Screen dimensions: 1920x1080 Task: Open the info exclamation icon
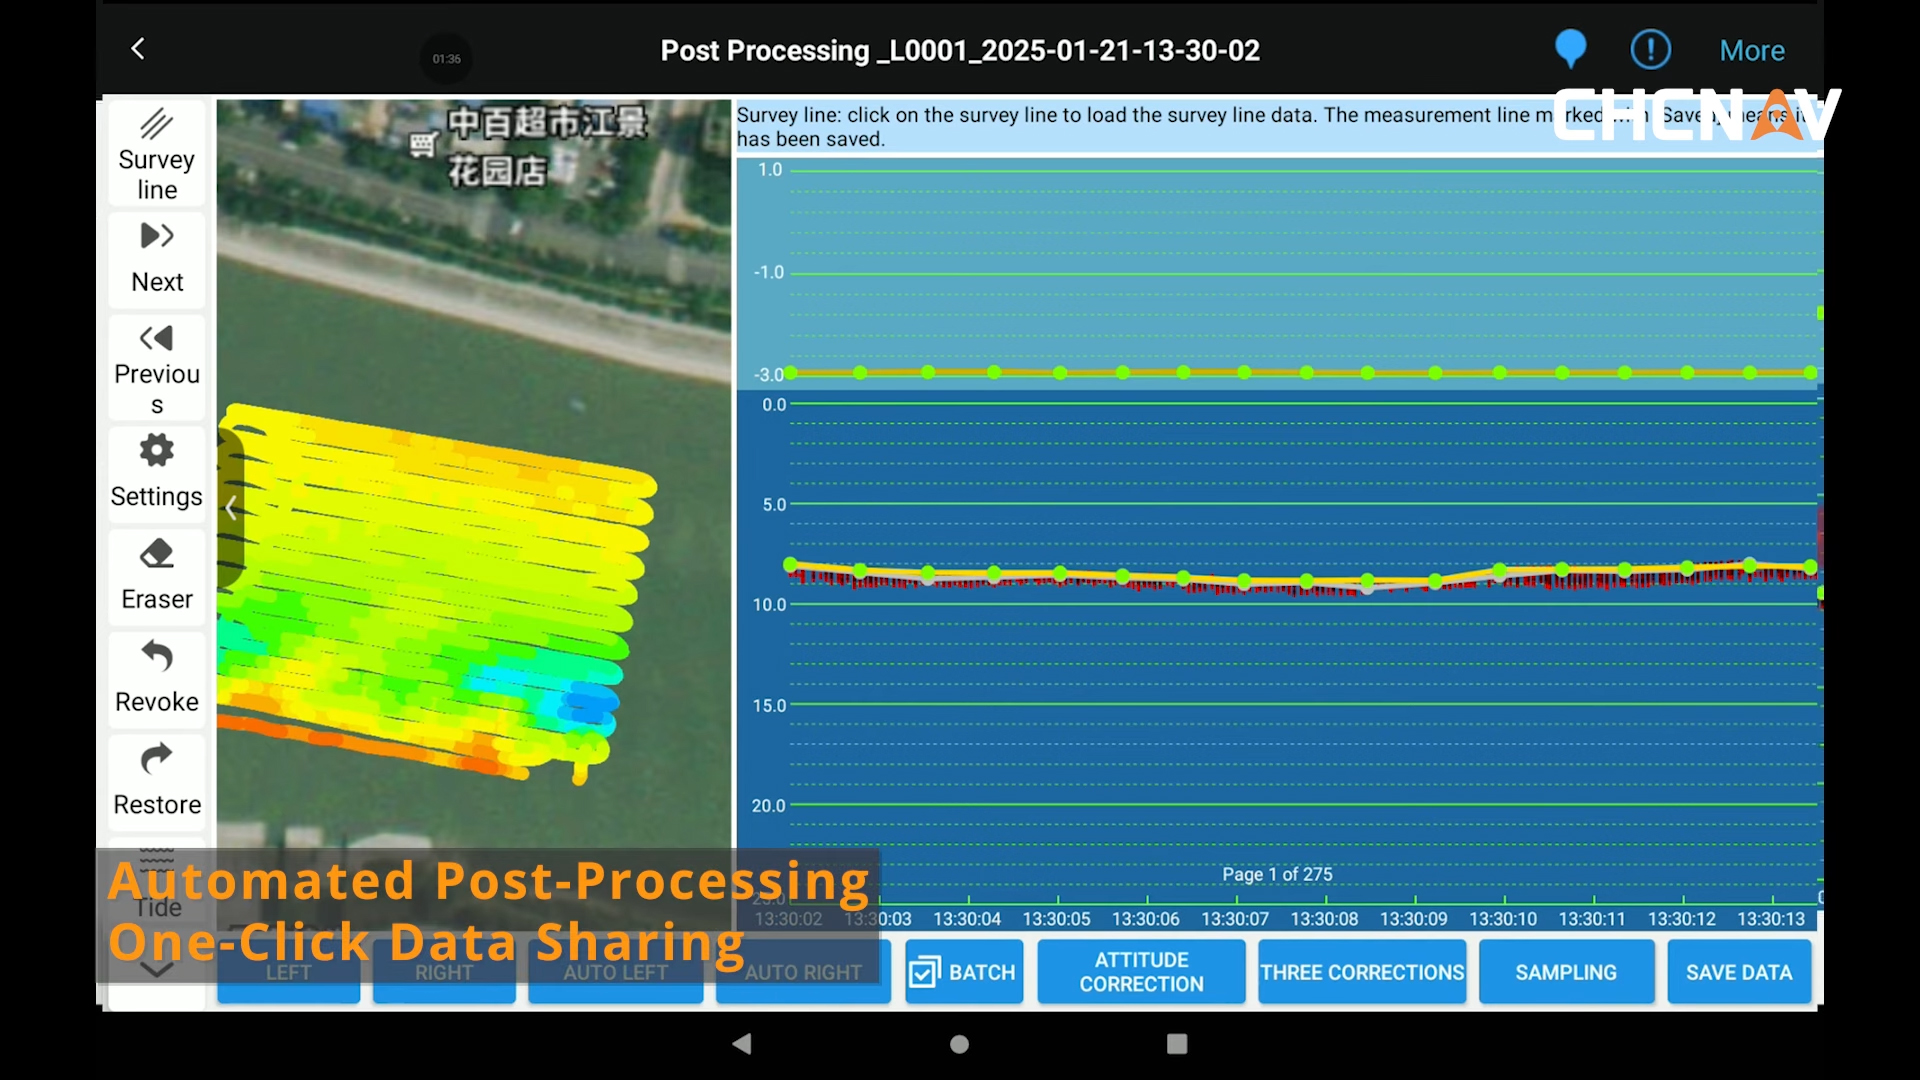tap(1650, 49)
